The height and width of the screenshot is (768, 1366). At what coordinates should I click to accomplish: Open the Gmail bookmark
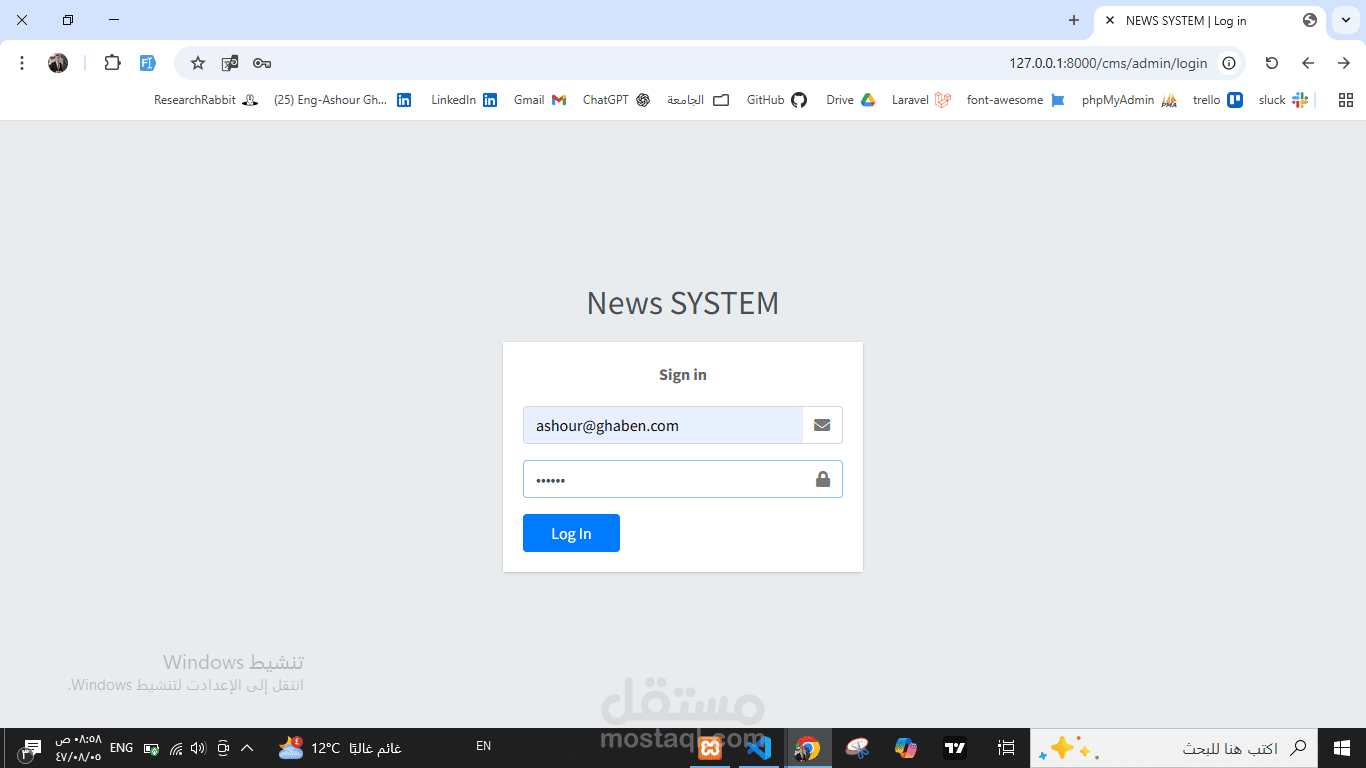(532, 99)
